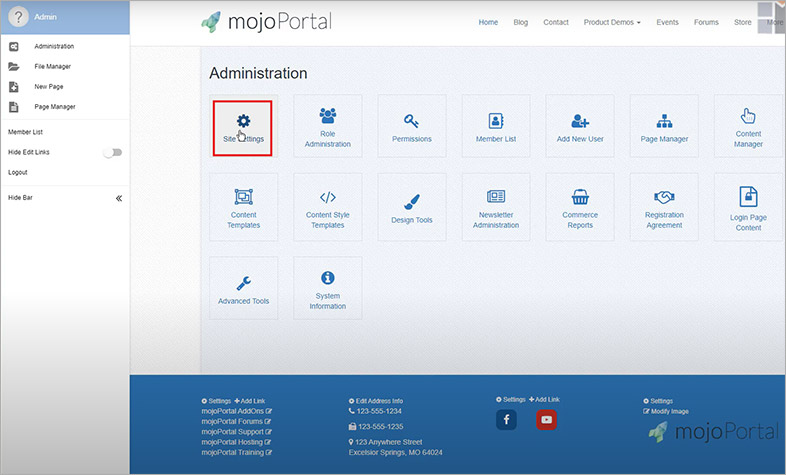Open the Content Templates tile
The width and height of the screenshot is (786, 475).
pos(244,207)
